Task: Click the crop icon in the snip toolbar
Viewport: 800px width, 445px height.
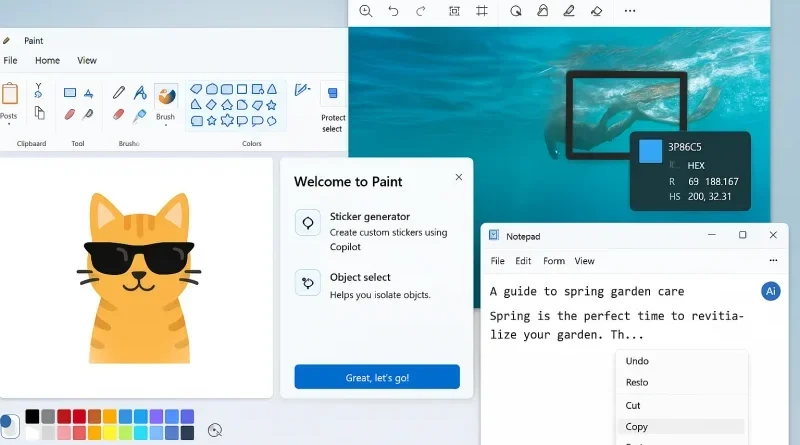Action: point(482,11)
